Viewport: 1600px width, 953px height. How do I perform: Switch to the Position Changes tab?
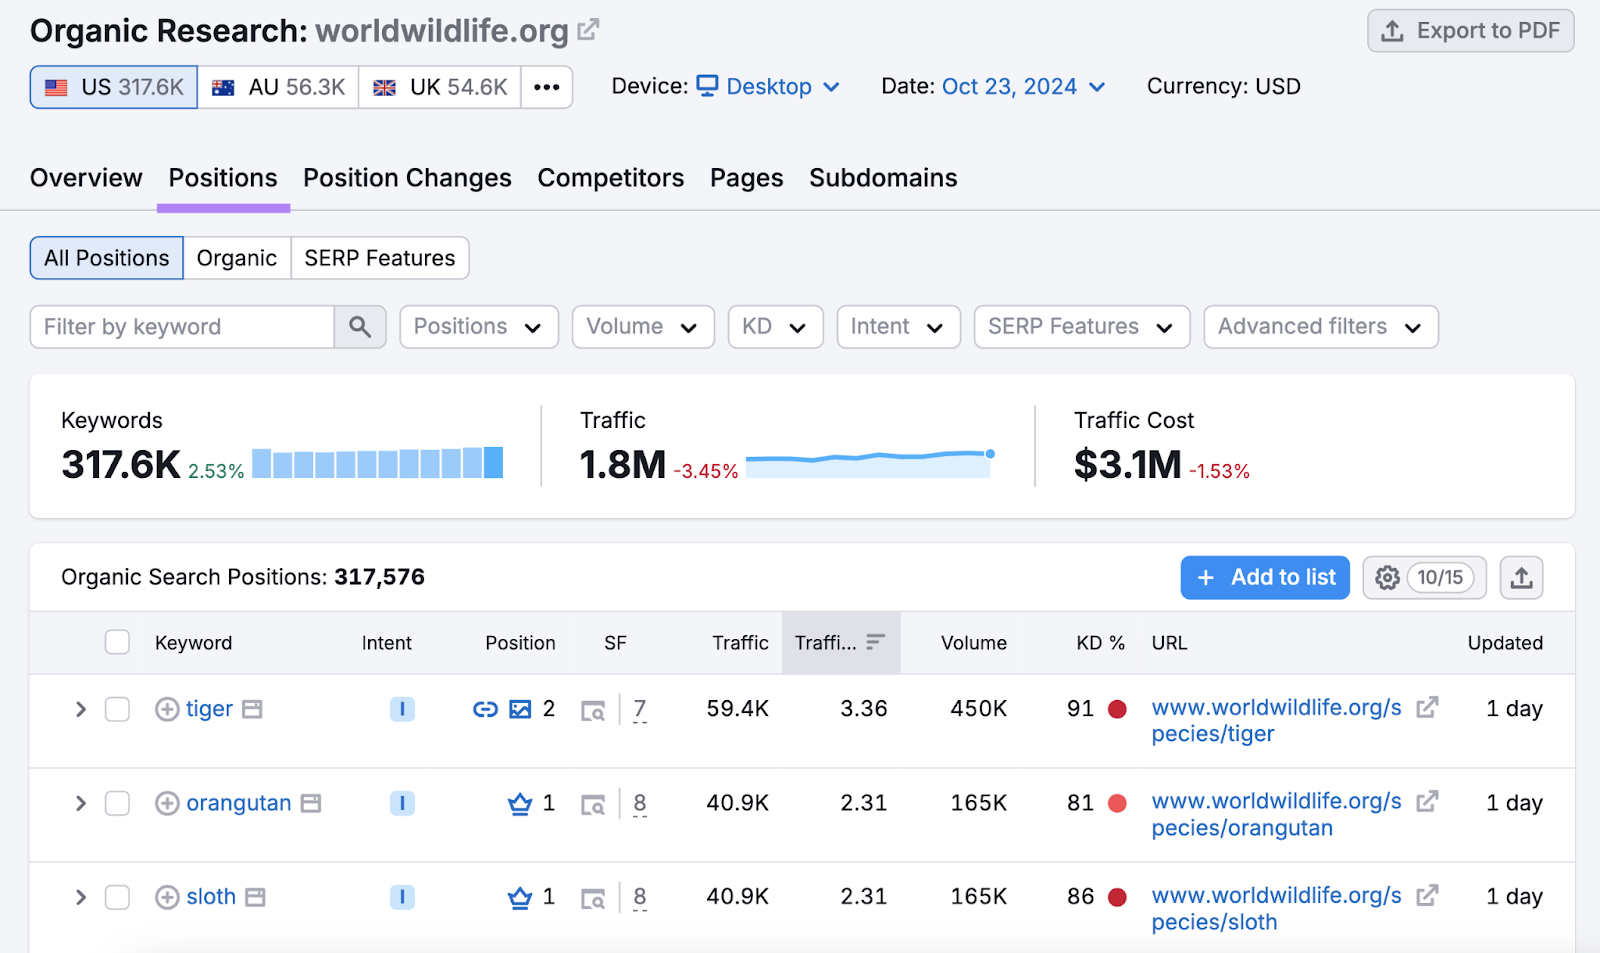coord(407,178)
